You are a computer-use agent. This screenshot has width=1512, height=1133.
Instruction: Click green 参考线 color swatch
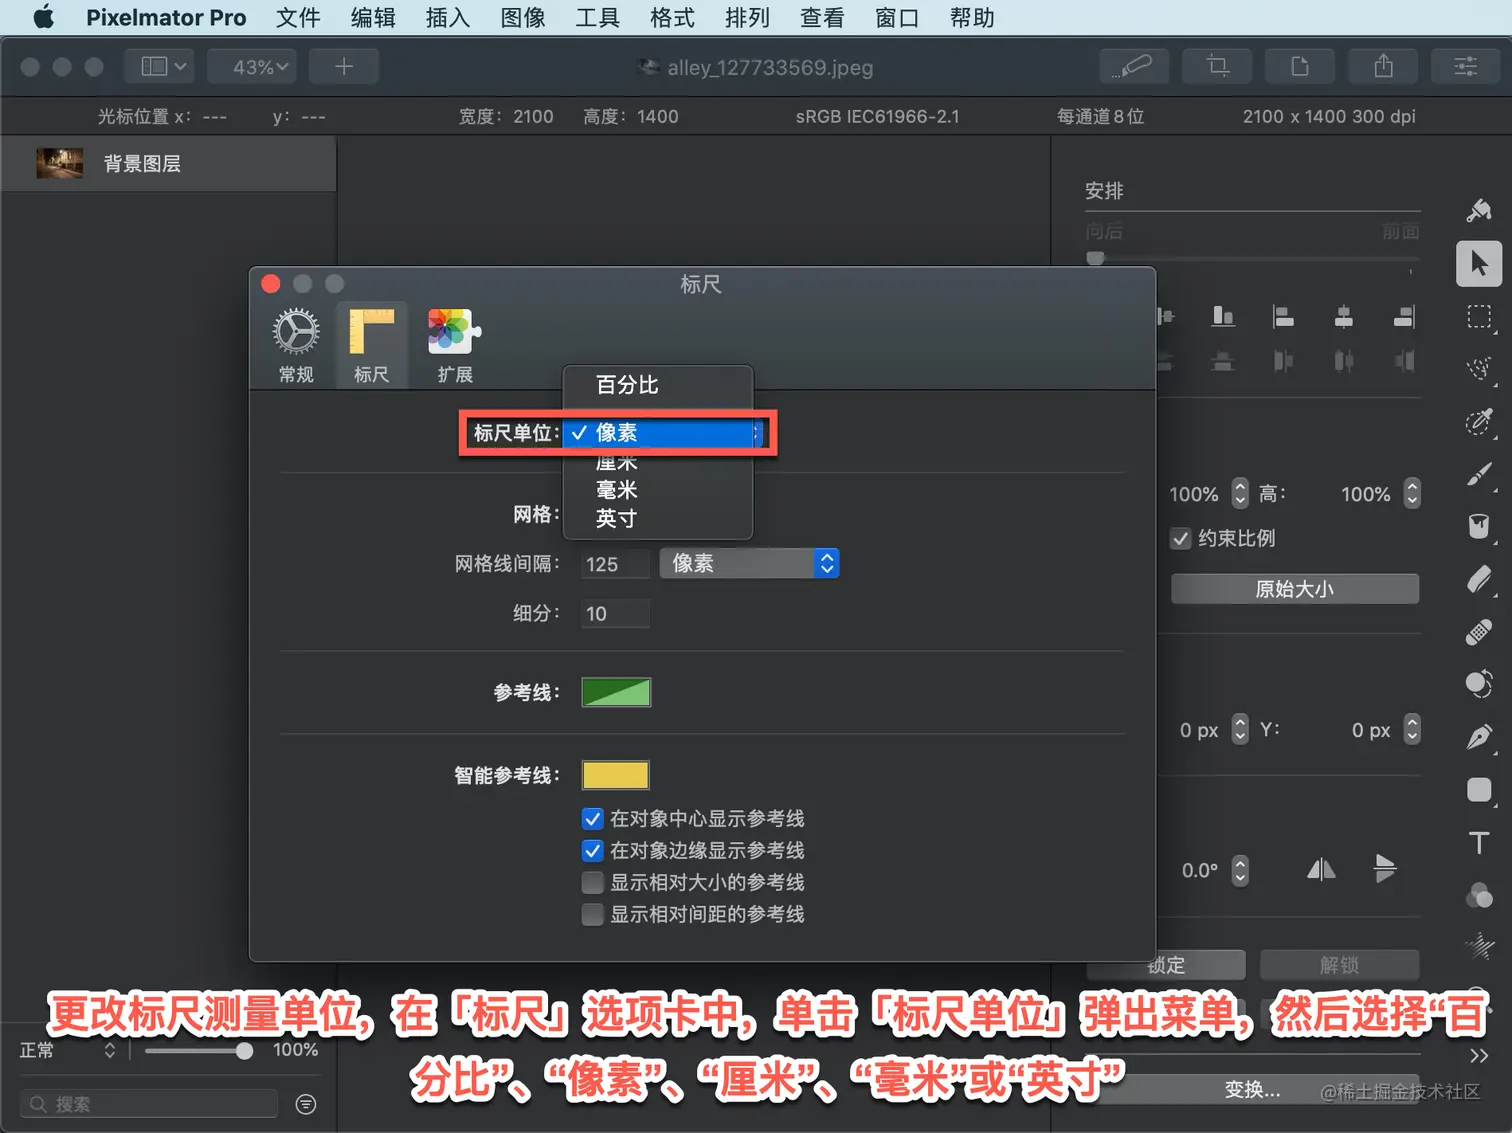click(x=616, y=692)
